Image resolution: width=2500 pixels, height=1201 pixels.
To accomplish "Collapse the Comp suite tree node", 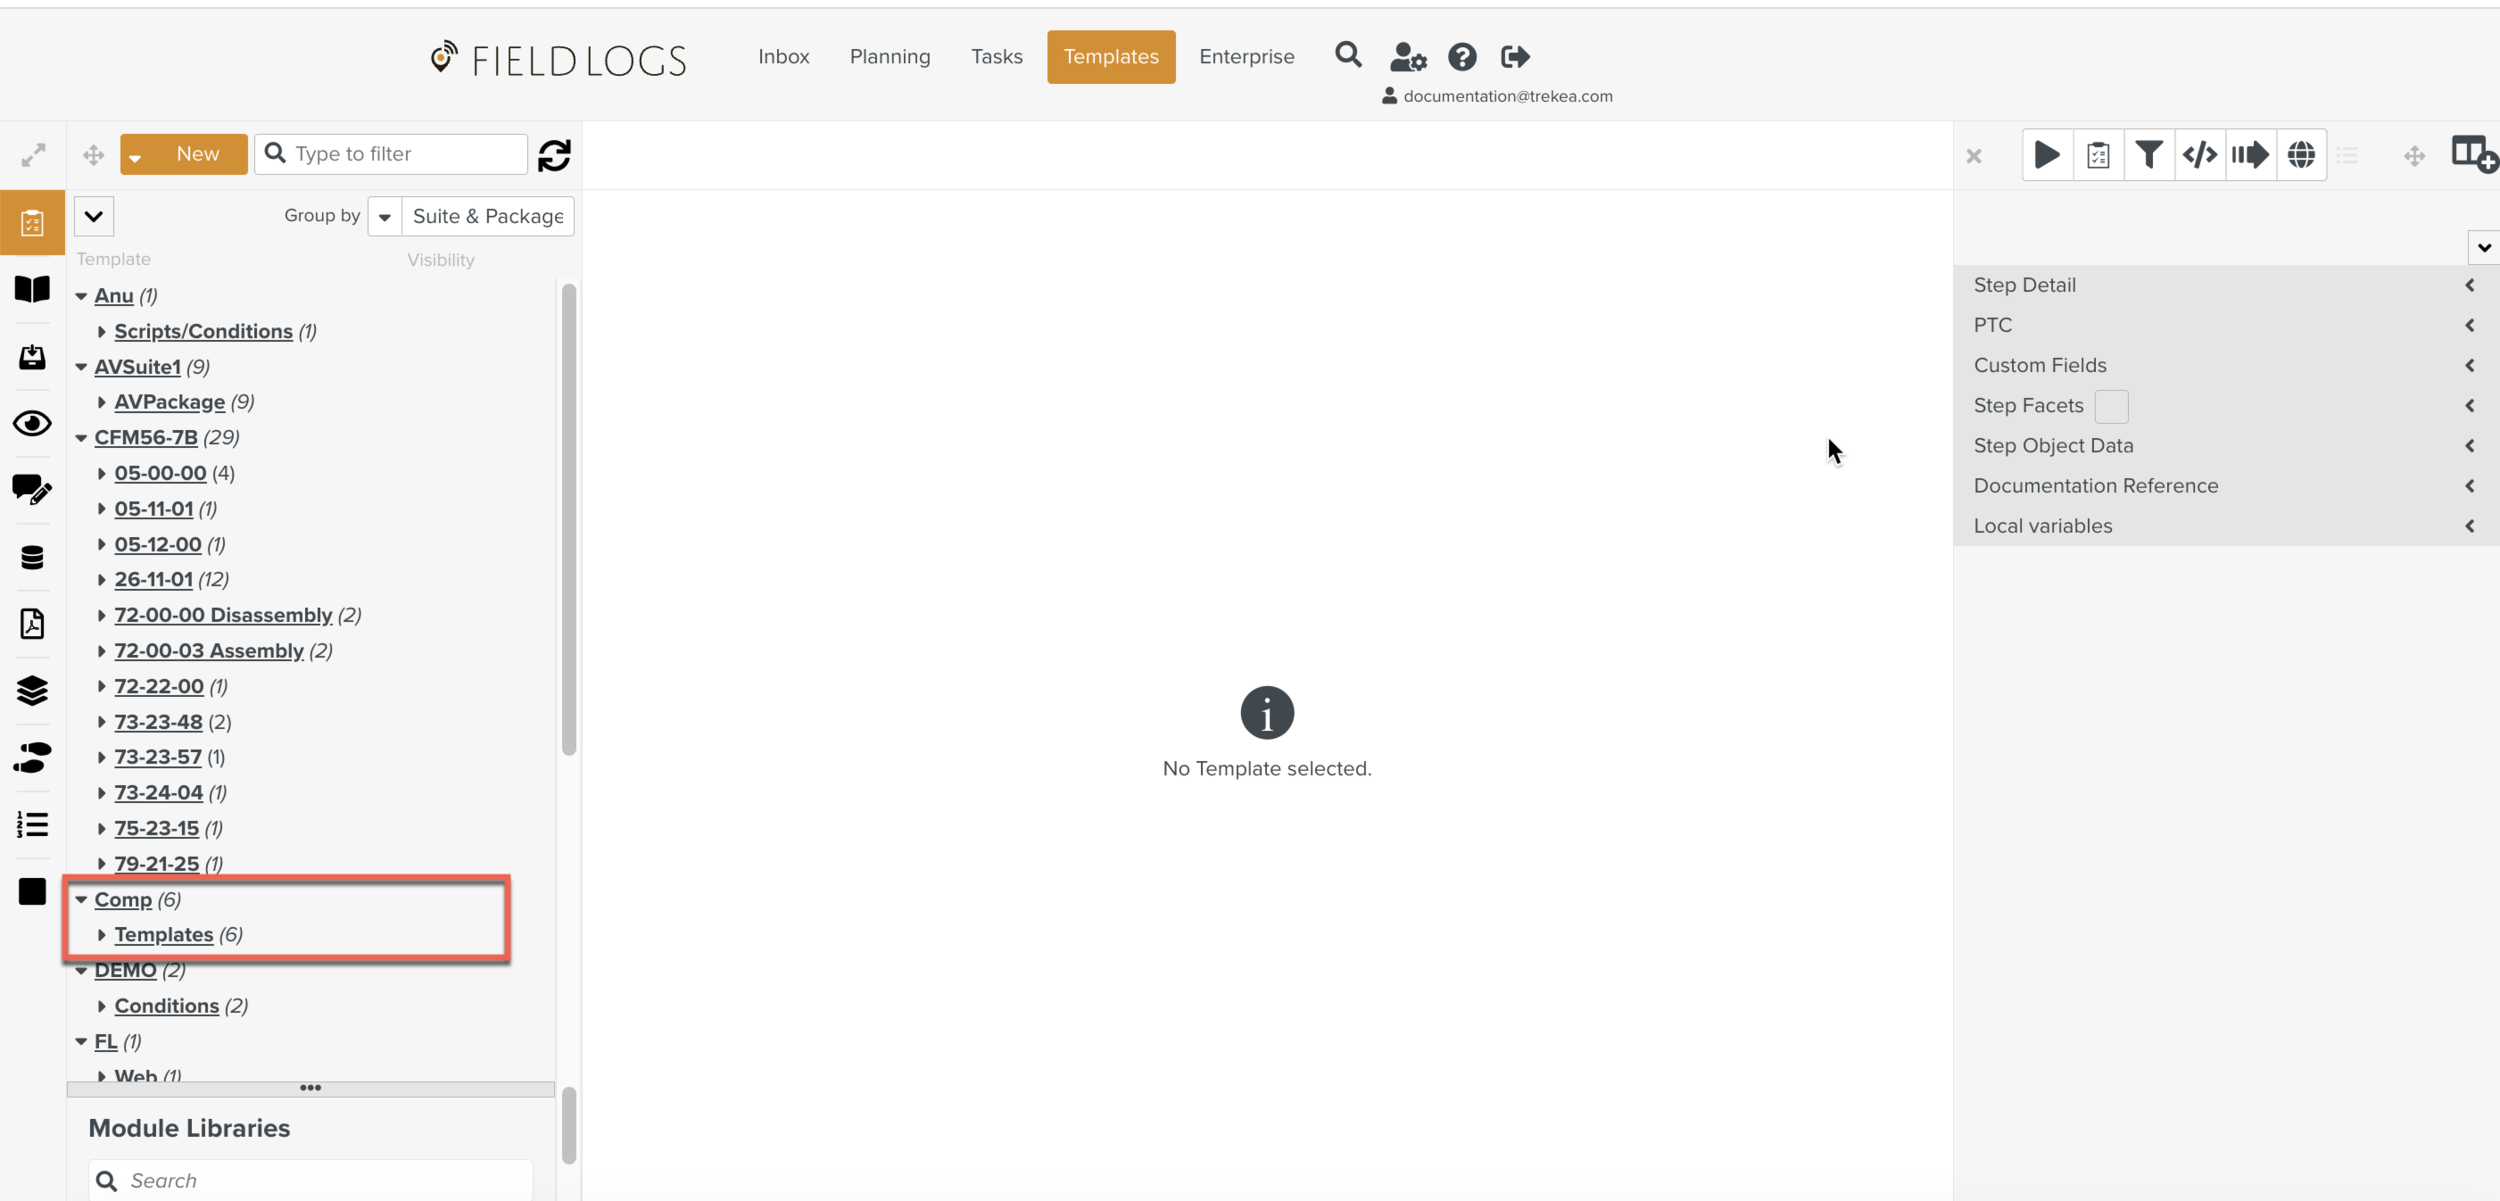I will [81, 900].
